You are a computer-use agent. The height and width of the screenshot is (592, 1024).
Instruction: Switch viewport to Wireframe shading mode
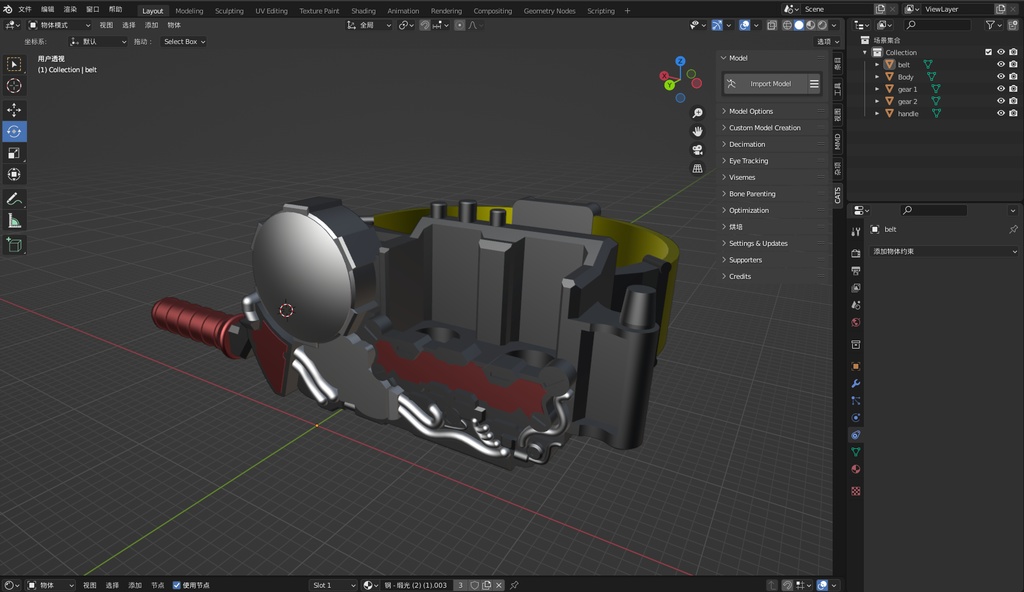point(787,25)
